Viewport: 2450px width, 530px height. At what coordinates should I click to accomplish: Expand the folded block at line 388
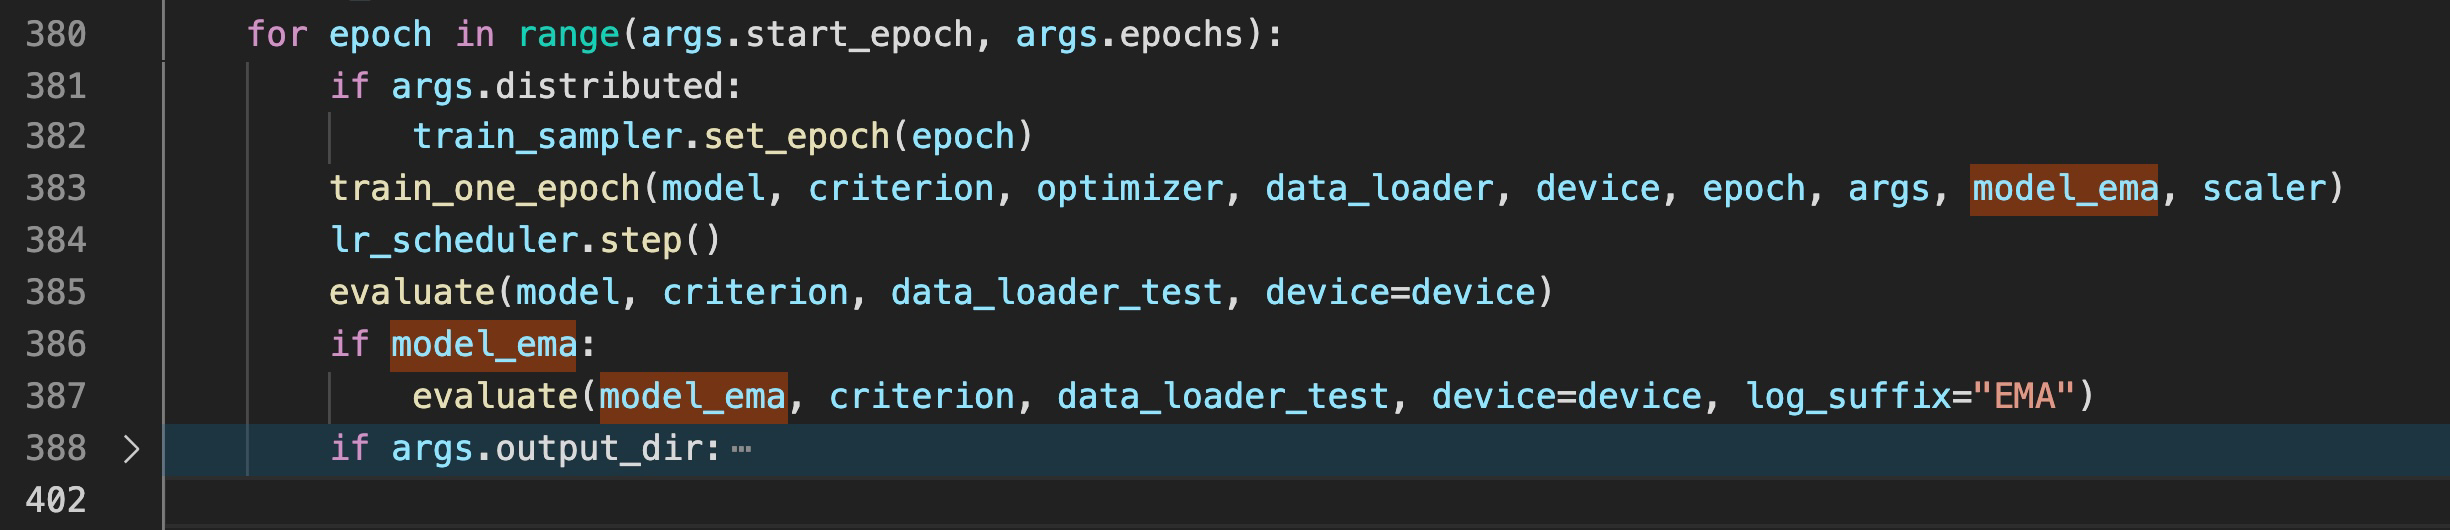[x=131, y=449]
